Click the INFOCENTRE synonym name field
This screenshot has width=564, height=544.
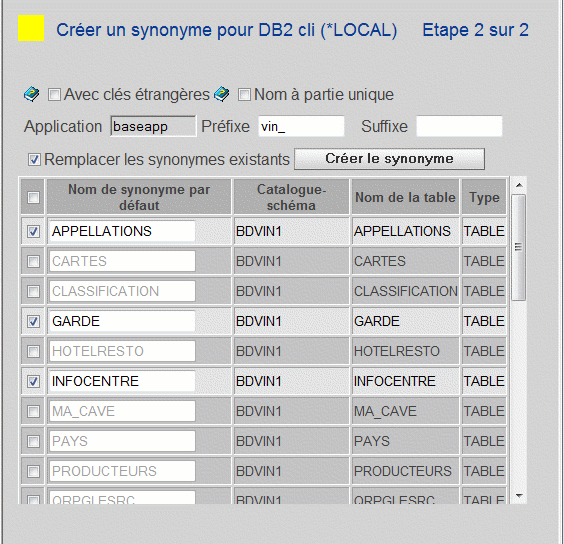click(122, 381)
